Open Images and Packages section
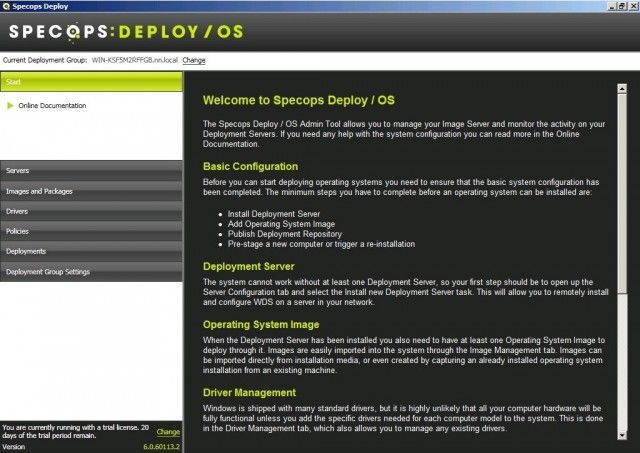Image resolution: width=640 pixels, height=453 pixels. tap(91, 191)
